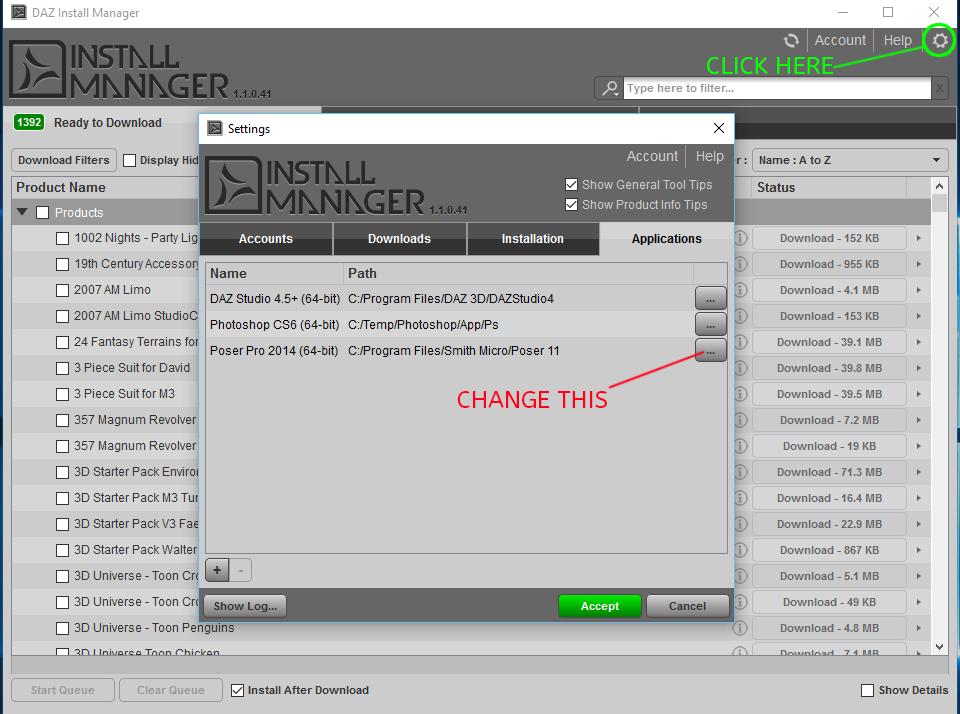Viewport: 960px width, 714px height.
Task: Open info for Download - 955 KB row
Action: [x=740, y=264]
